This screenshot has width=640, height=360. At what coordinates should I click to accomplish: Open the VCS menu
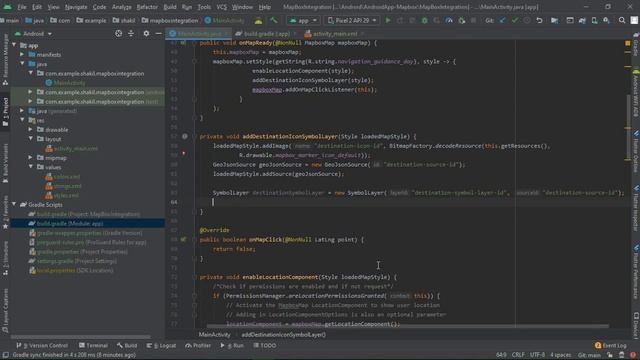222,7
